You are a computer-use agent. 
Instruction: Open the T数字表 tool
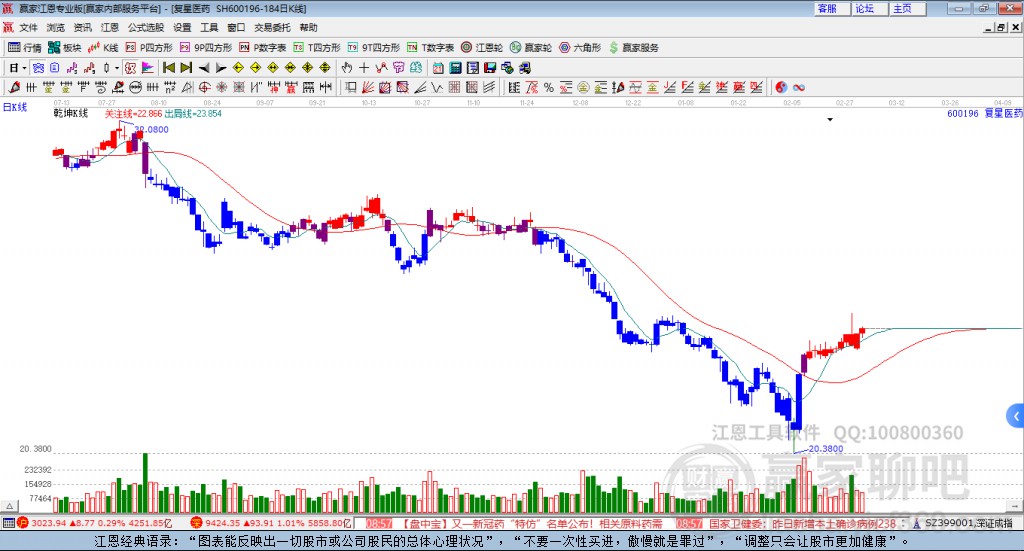click(x=430, y=48)
